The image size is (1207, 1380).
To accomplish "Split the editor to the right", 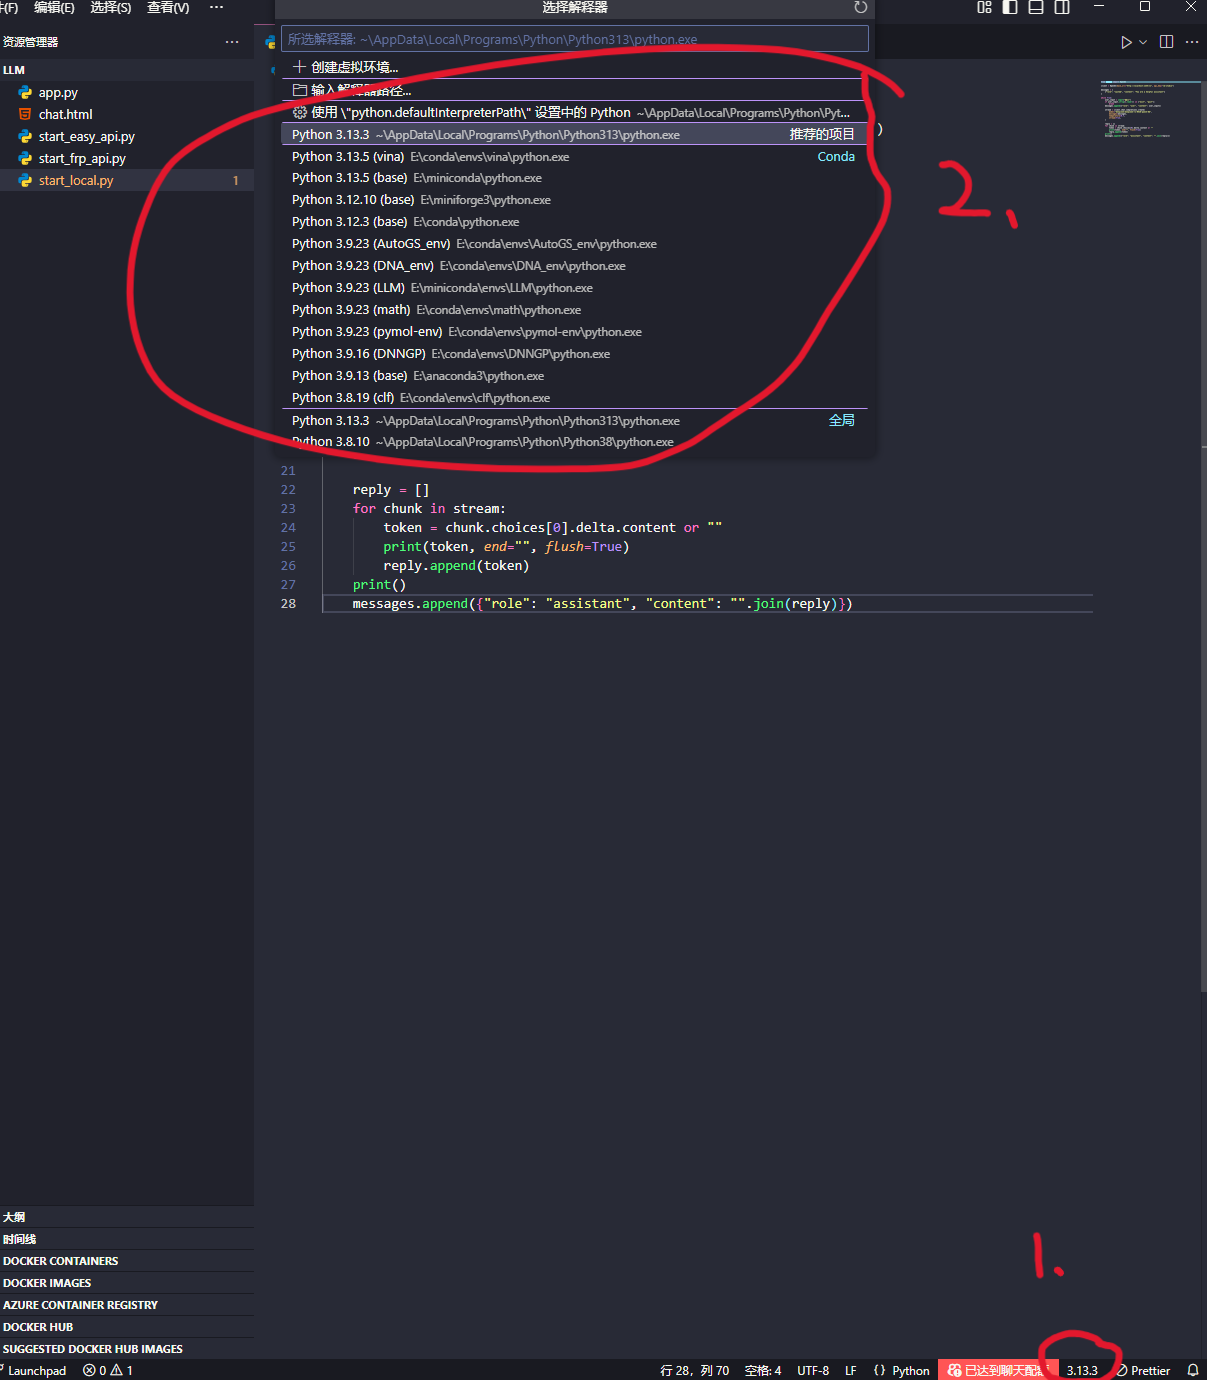I will coord(1166,42).
